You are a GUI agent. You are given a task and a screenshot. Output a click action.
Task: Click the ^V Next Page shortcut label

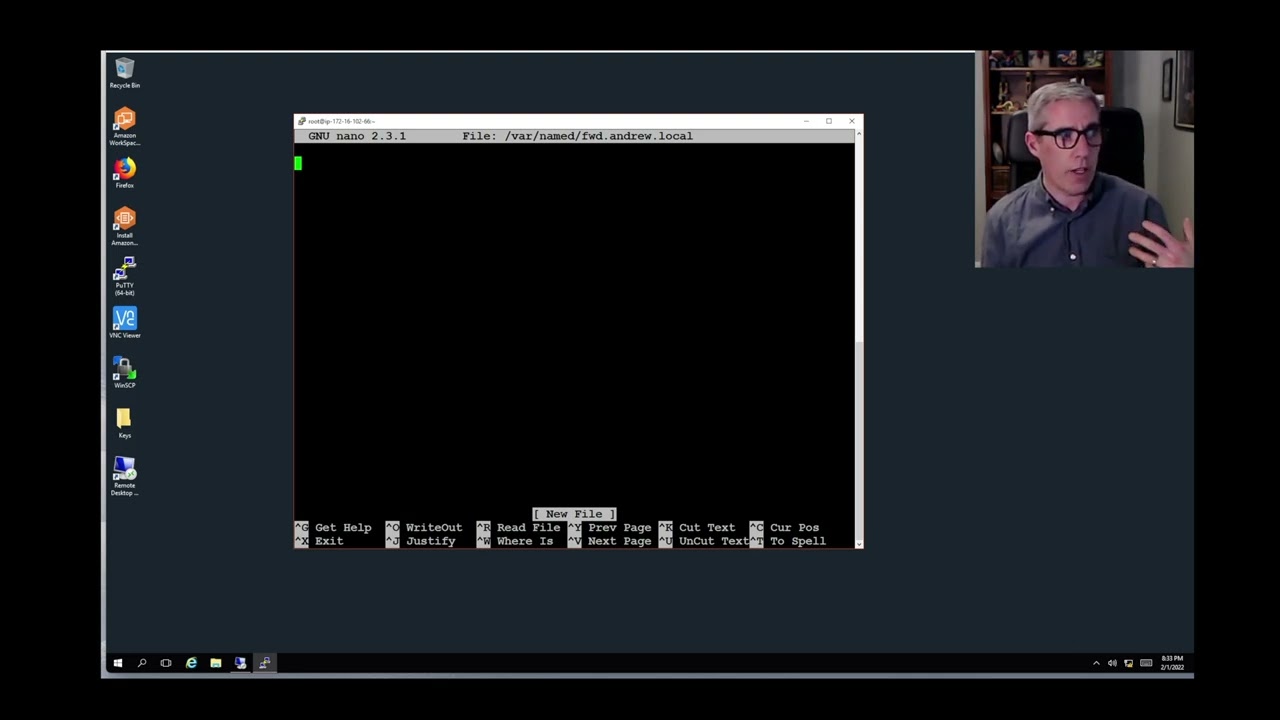(x=609, y=541)
